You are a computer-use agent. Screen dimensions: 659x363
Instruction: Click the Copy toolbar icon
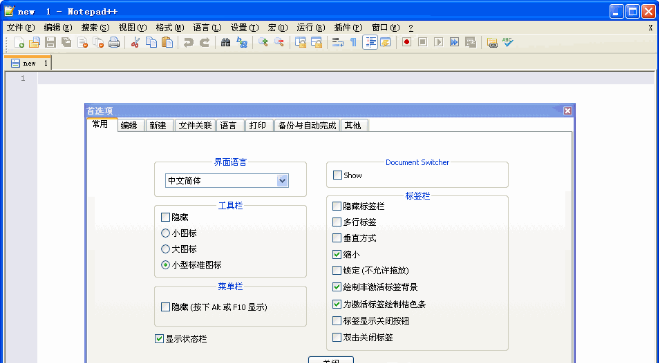[x=151, y=42]
